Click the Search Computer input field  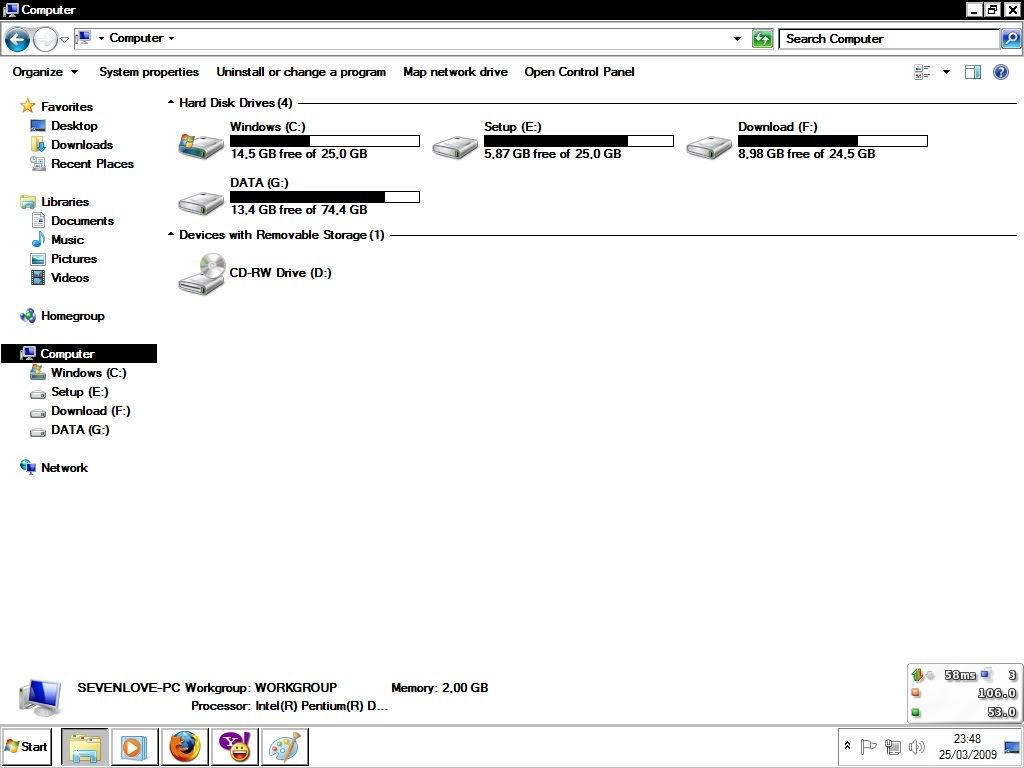[888, 39]
